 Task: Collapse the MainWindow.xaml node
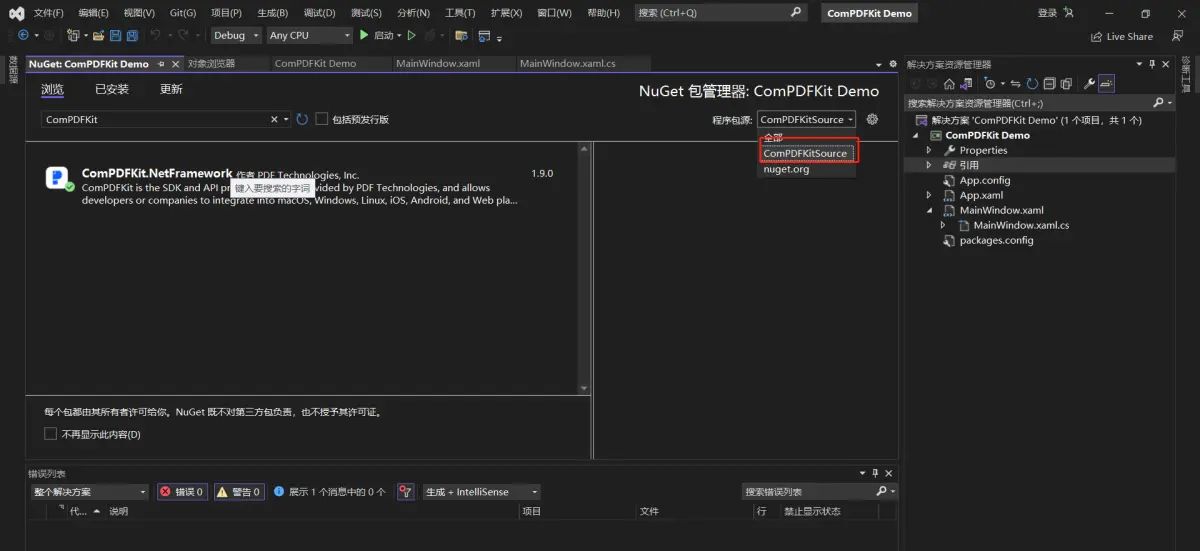[929, 210]
